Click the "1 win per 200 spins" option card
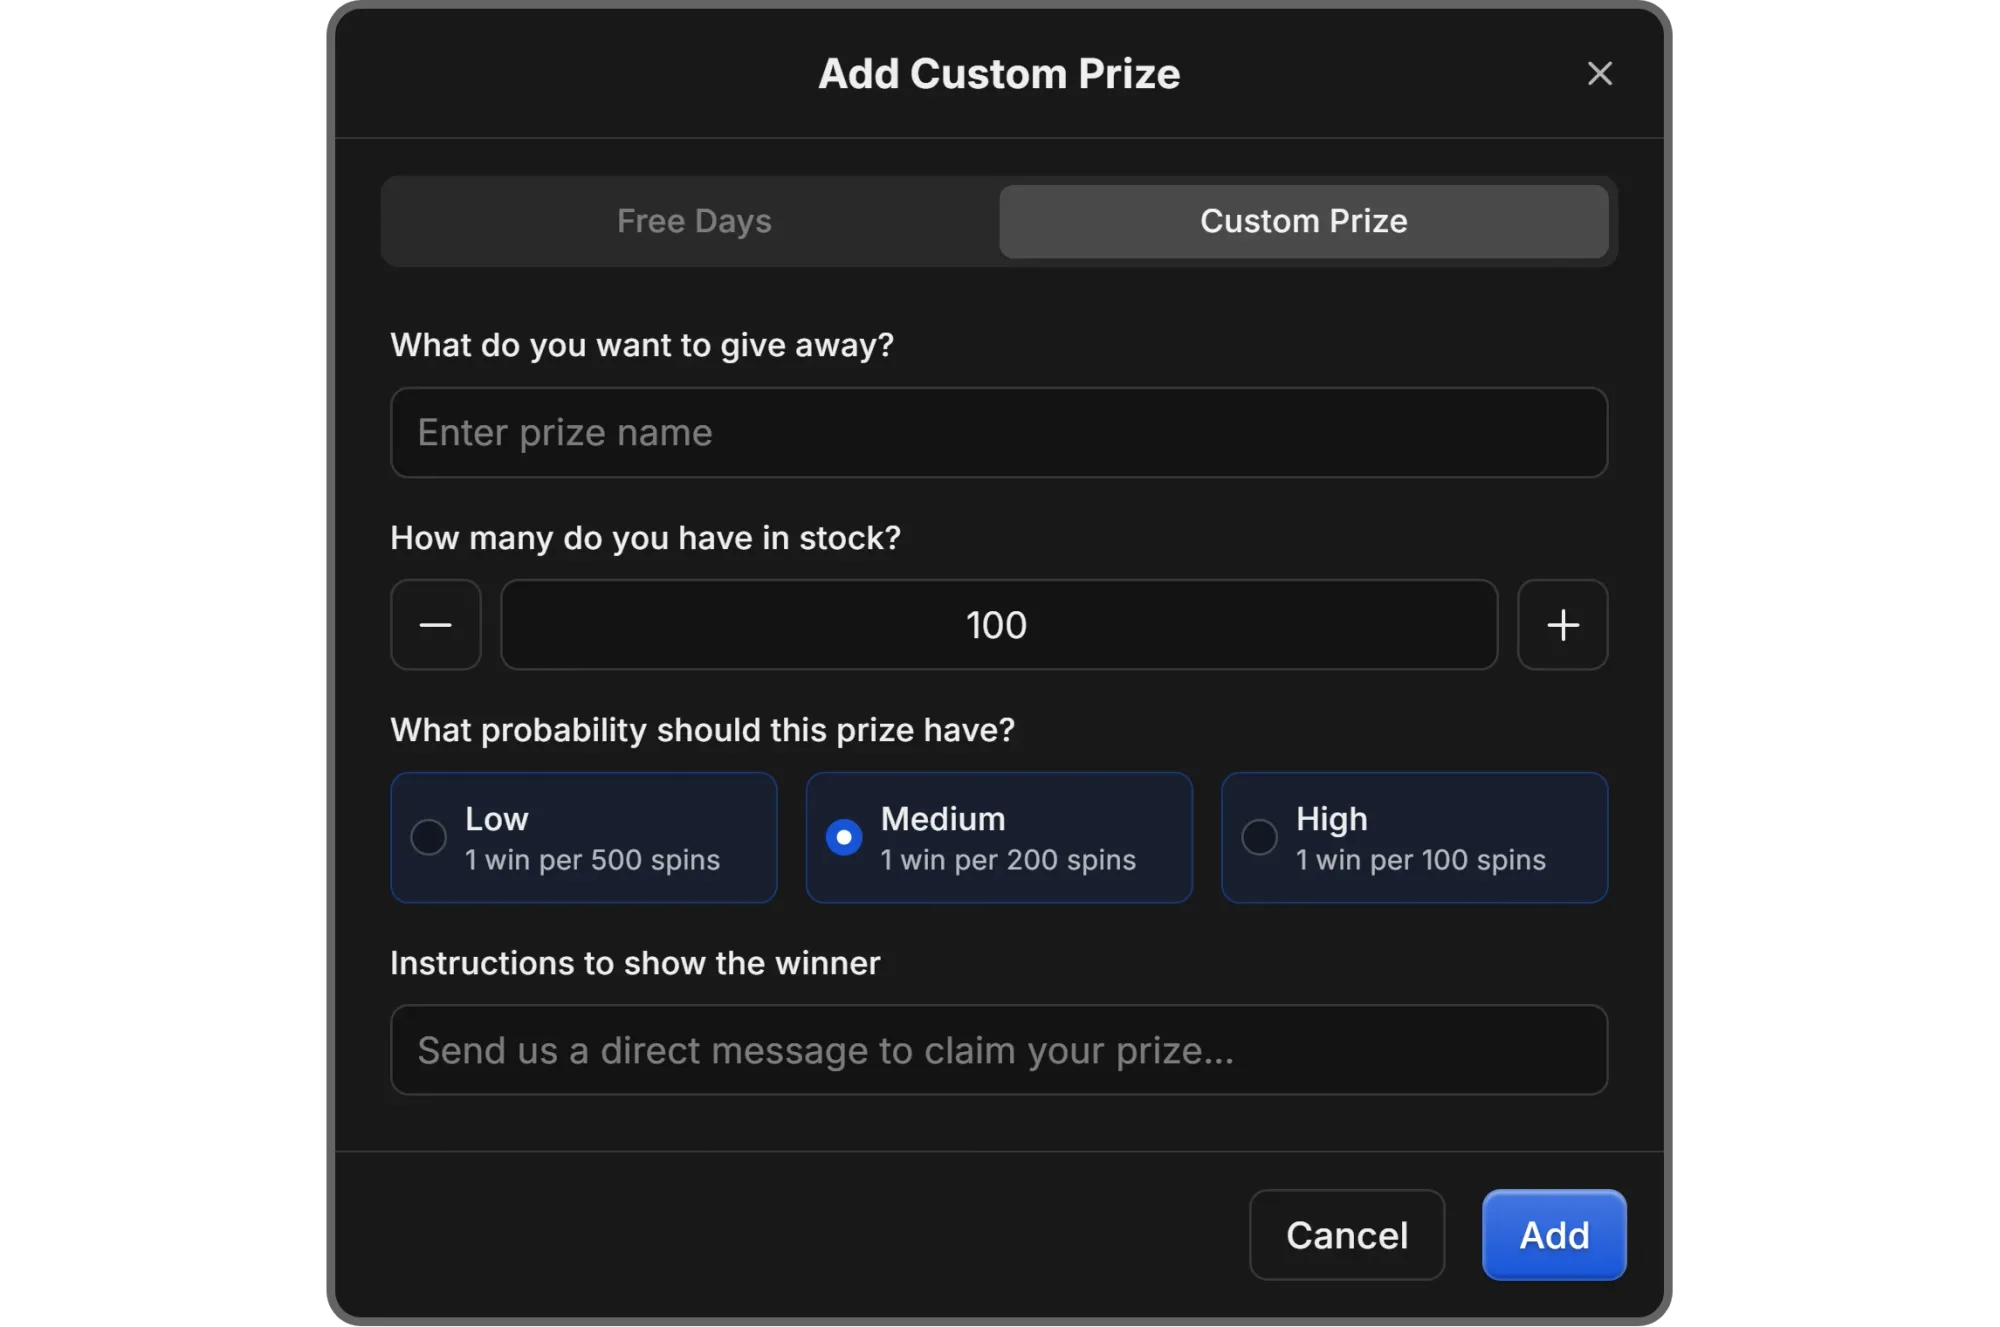This screenshot has height=1327, width=2000. tap(998, 838)
